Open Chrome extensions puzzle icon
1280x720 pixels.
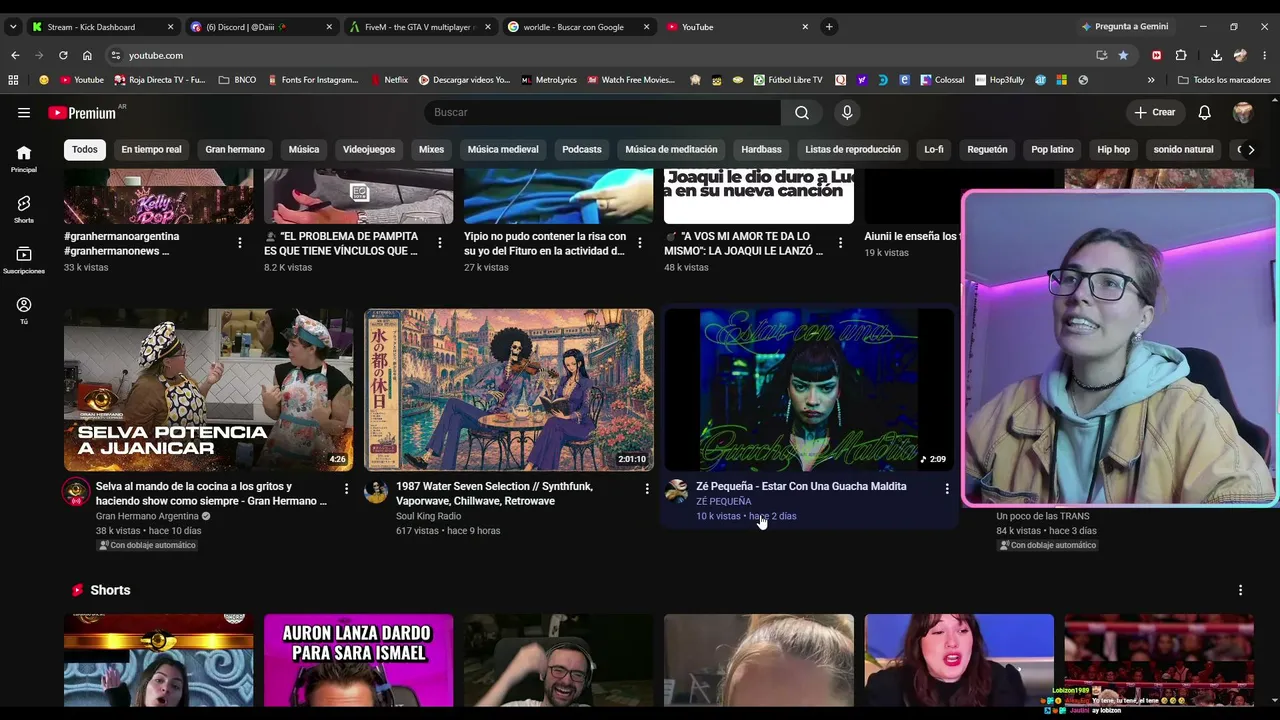point(1181,55)
